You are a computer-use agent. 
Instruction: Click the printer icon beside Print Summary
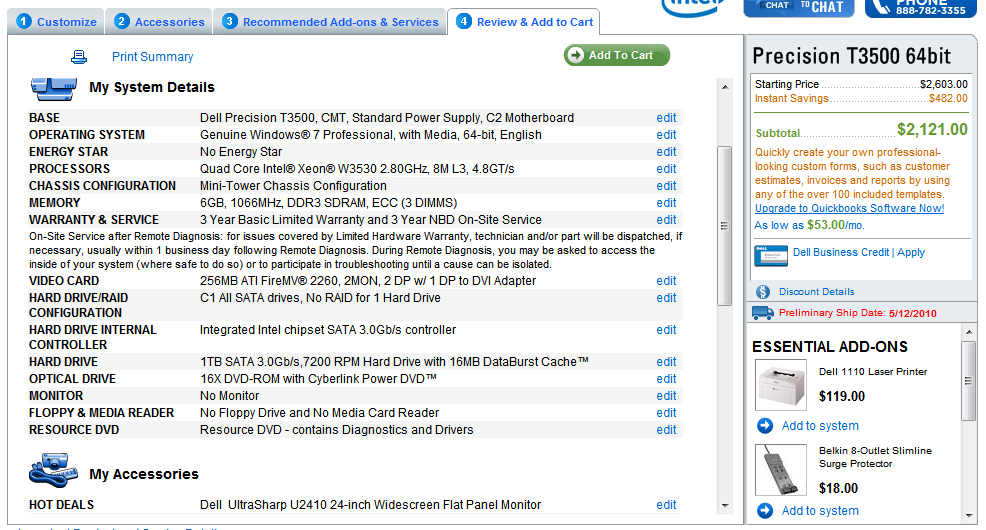point(79,57)
